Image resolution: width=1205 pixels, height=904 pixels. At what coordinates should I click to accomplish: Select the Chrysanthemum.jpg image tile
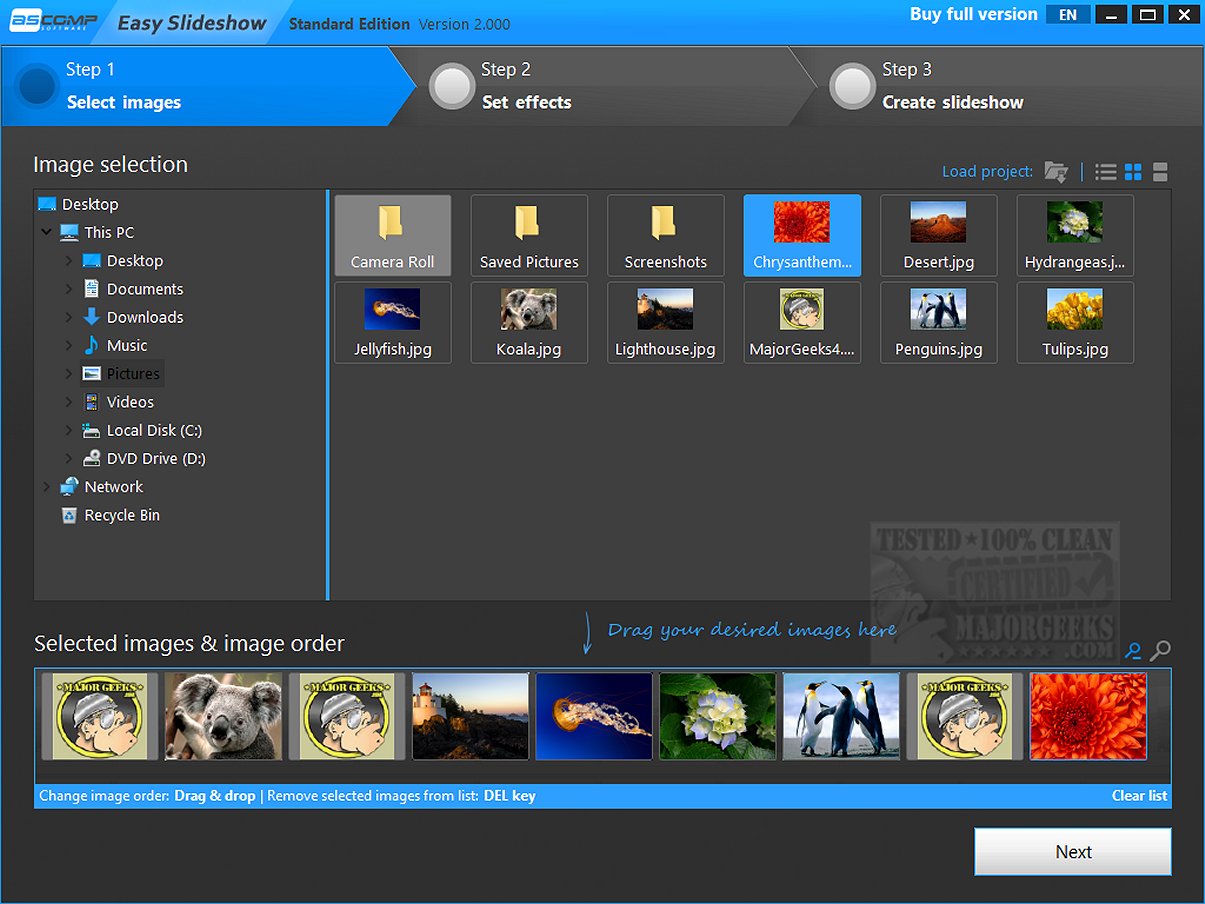pos(801,235)
